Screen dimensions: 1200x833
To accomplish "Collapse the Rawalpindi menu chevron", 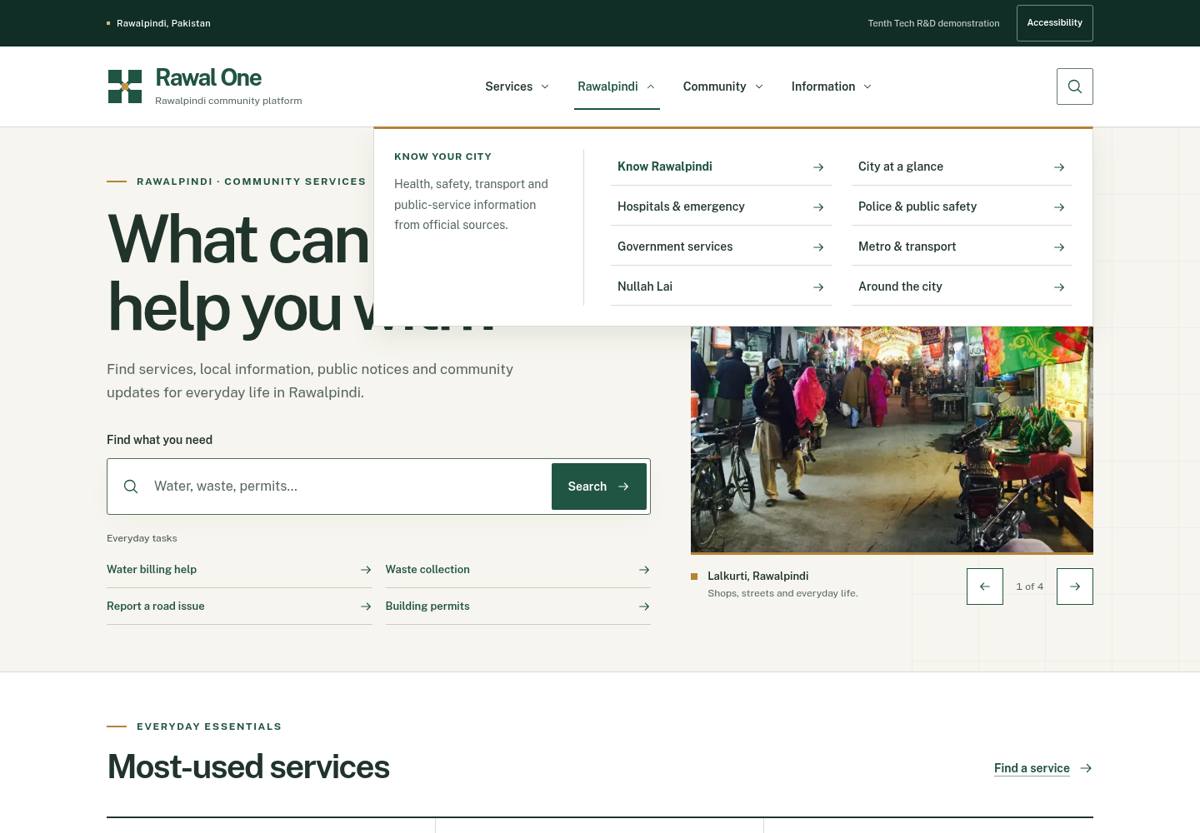I will 651,87.
